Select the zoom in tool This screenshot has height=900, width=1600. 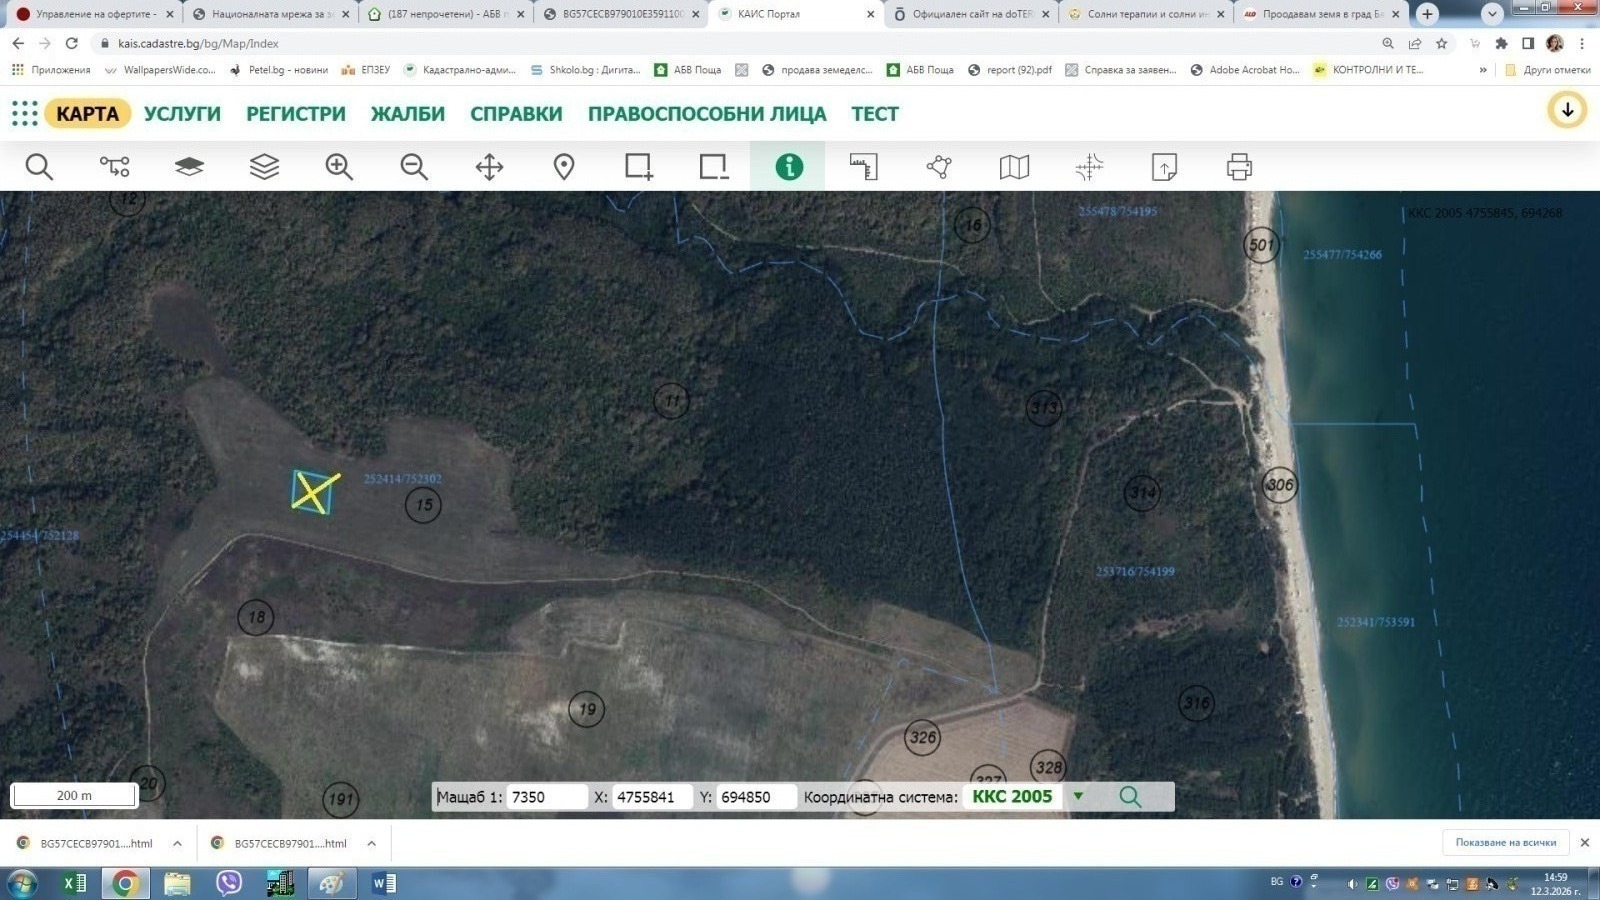click(x=339, y=167)
